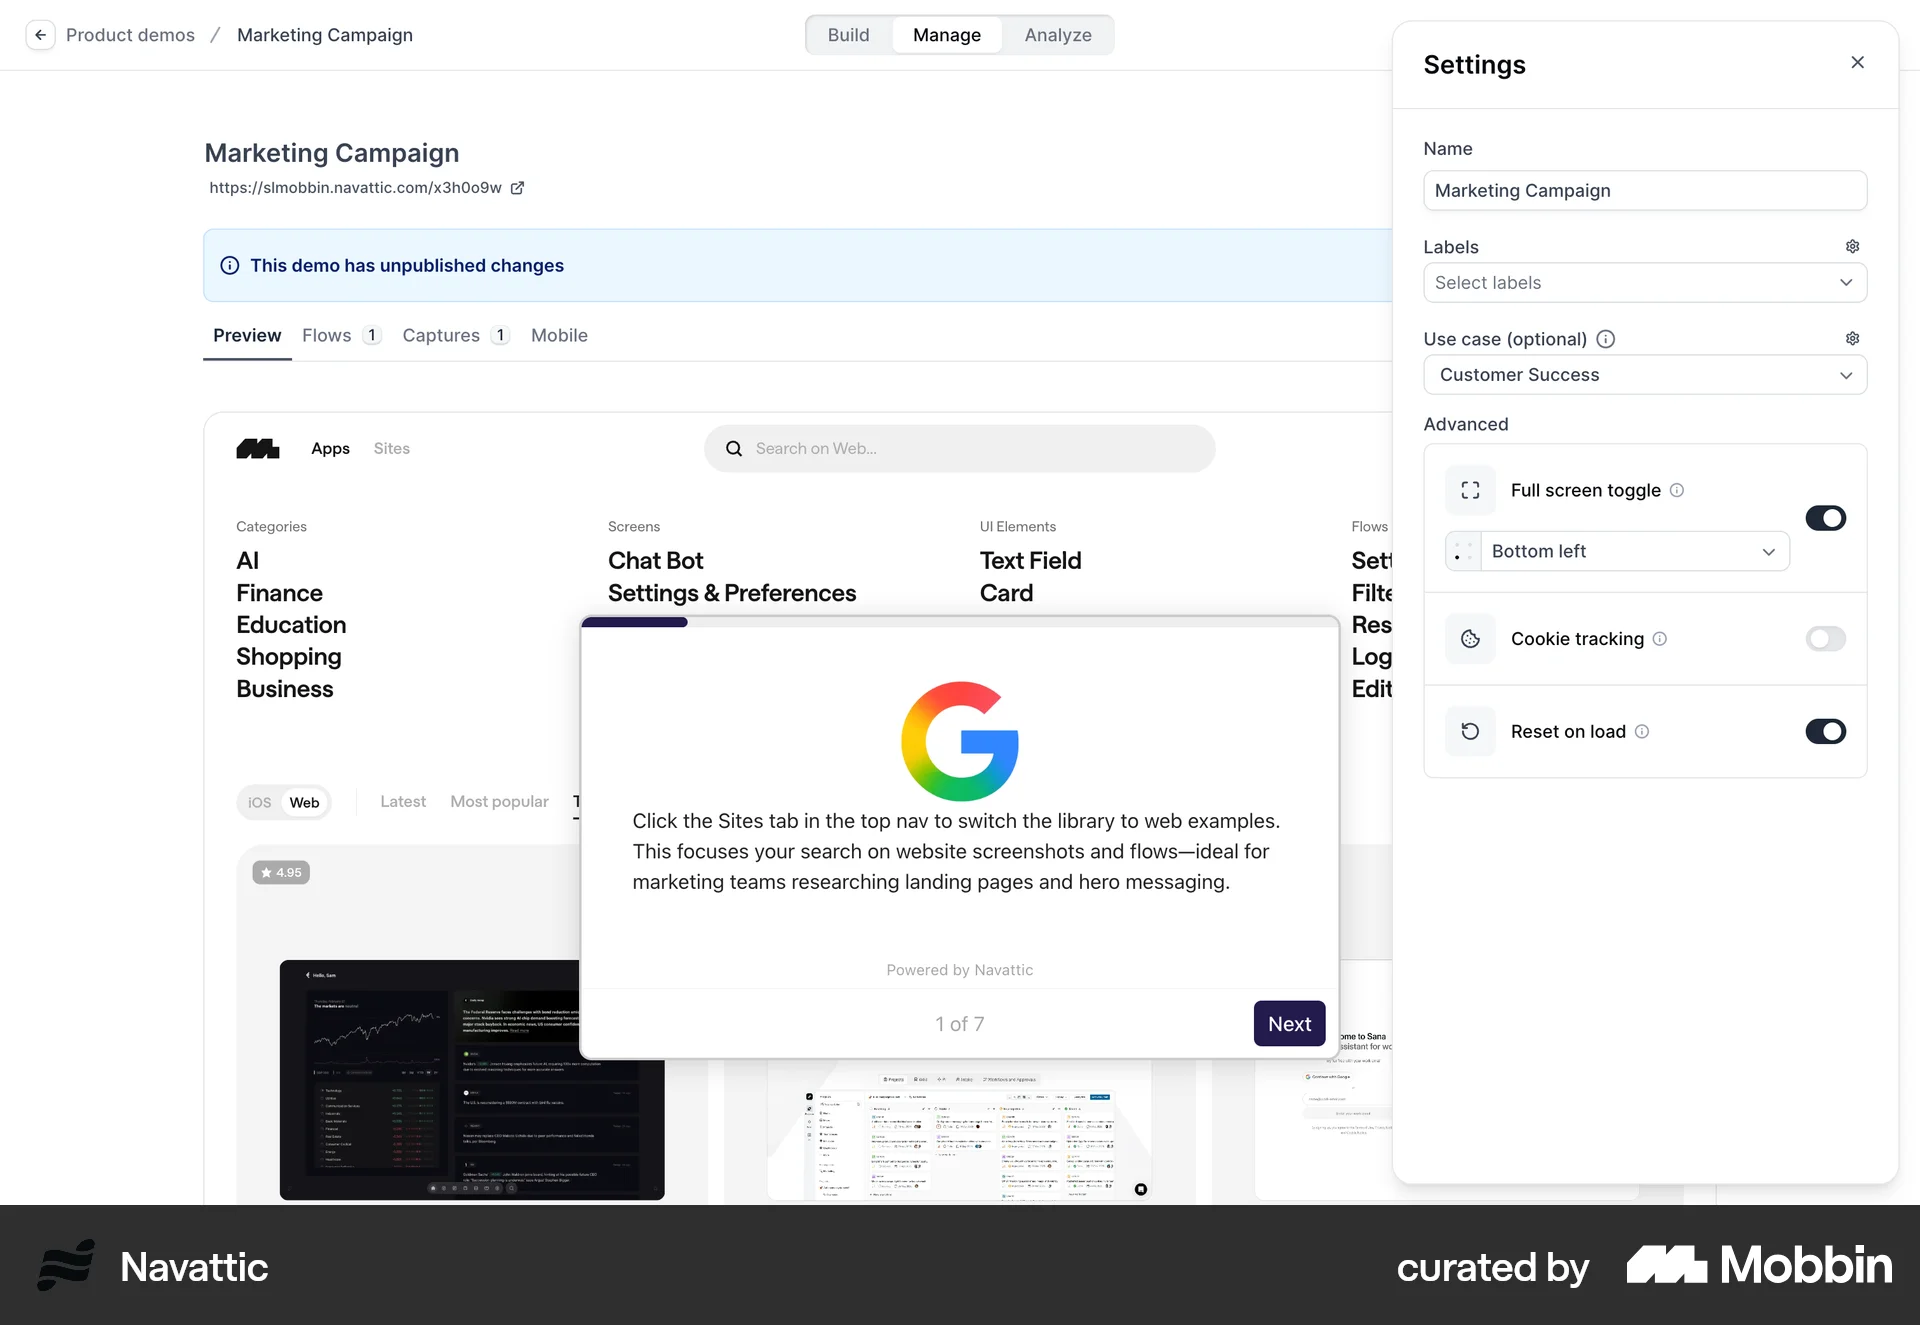Click the external link icon beside demo URL
This screenshot has height=1325, width=1920.
coord(518,187)
